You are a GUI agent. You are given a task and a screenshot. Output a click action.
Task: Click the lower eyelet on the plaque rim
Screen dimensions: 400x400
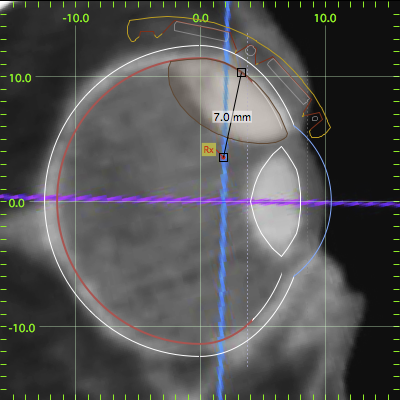click(x=315, y=118)
